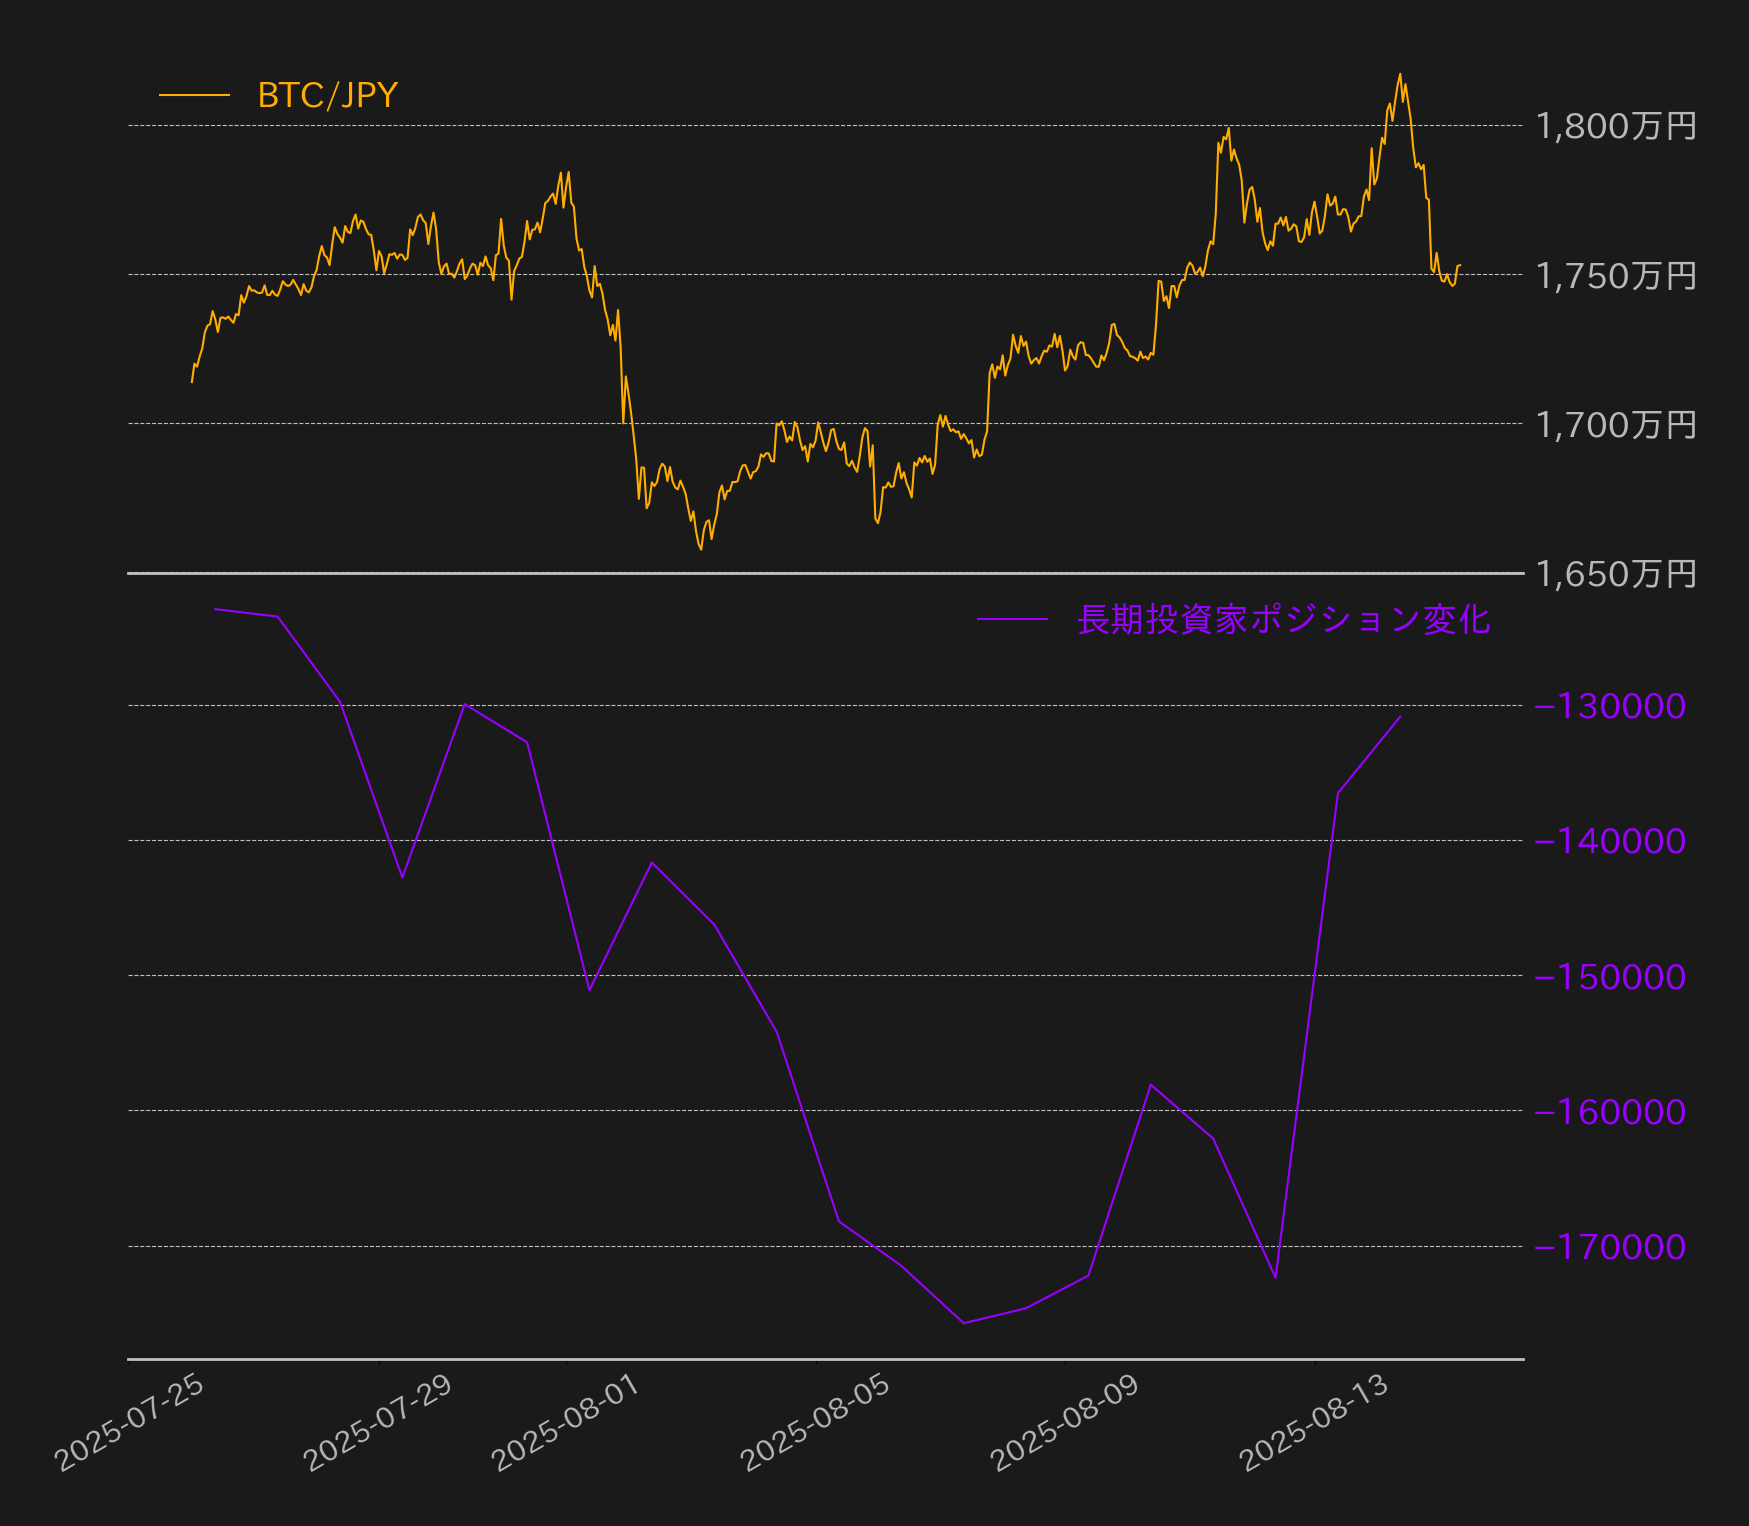Click the -150000 axis label
The width and height of the screenshot is (1749, 1526).
click(x=1611, y=976)
